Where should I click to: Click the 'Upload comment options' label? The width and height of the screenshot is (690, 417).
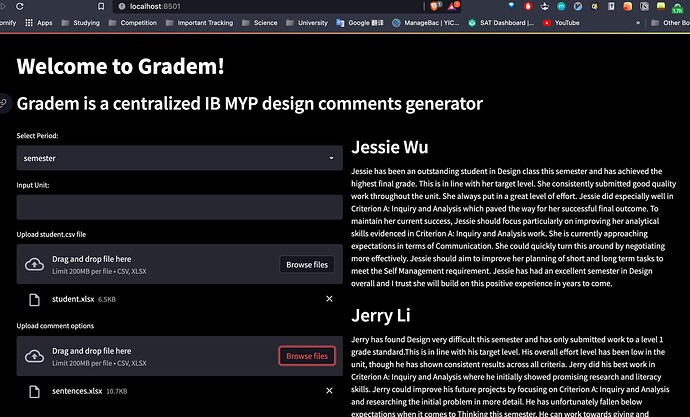[x=55, y=326]
